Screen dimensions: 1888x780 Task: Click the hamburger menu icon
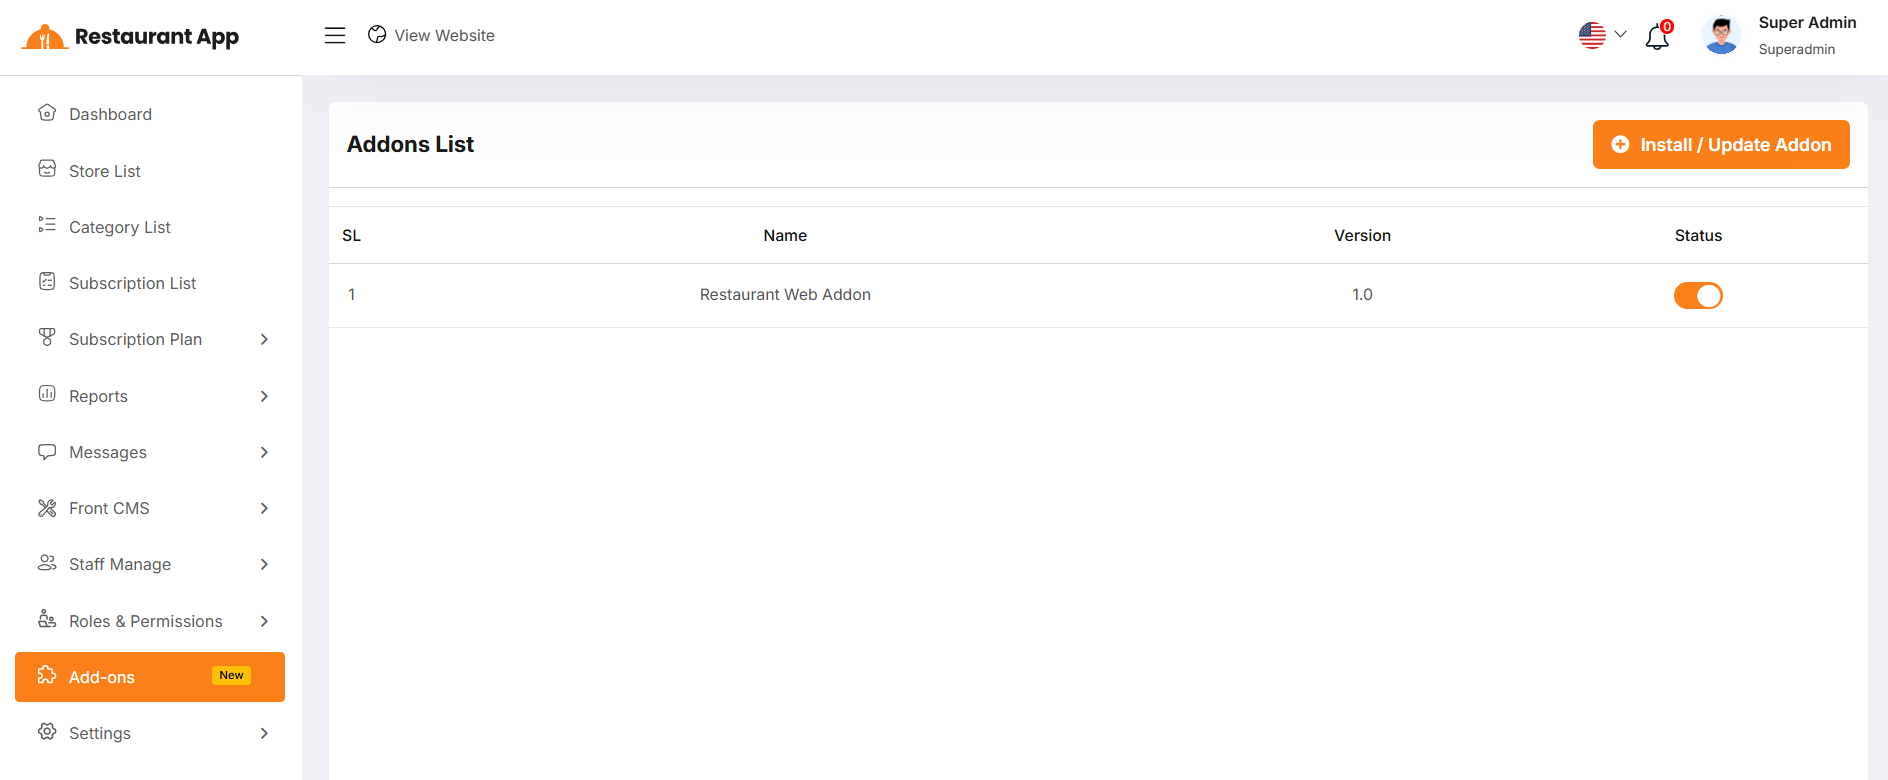click(335, 36)
